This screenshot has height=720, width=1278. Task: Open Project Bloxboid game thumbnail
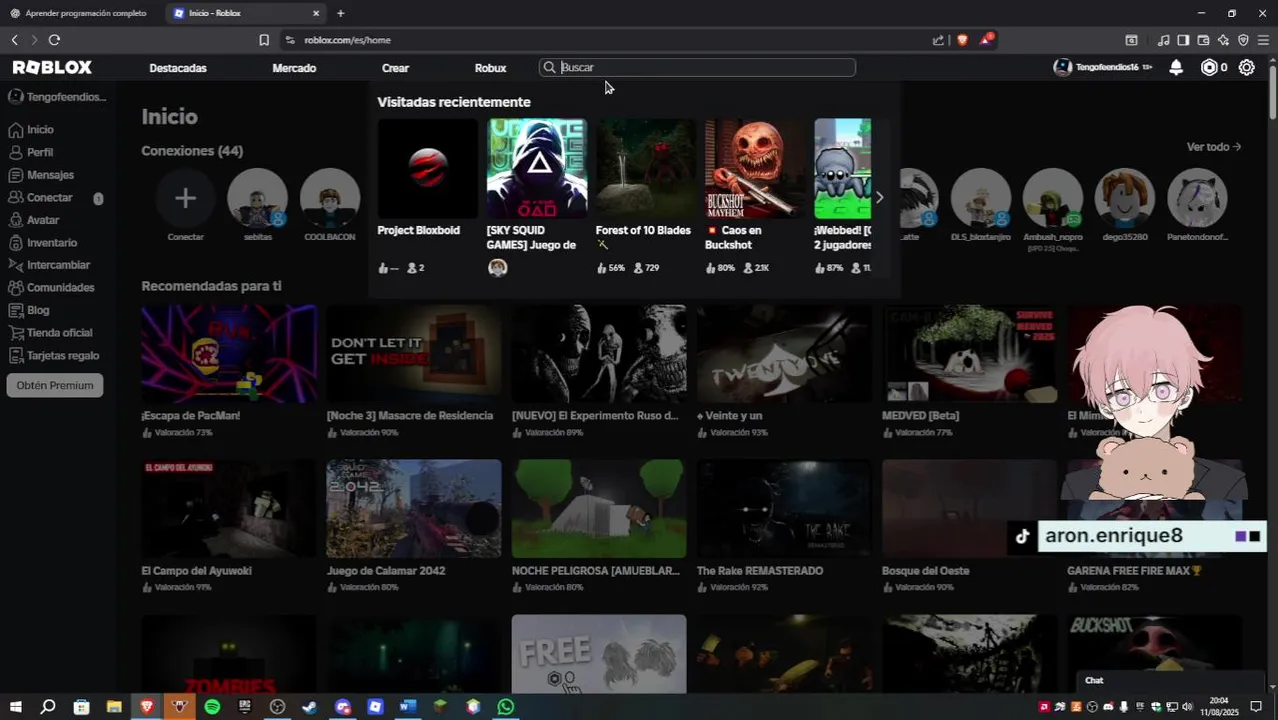pos(427,168)
